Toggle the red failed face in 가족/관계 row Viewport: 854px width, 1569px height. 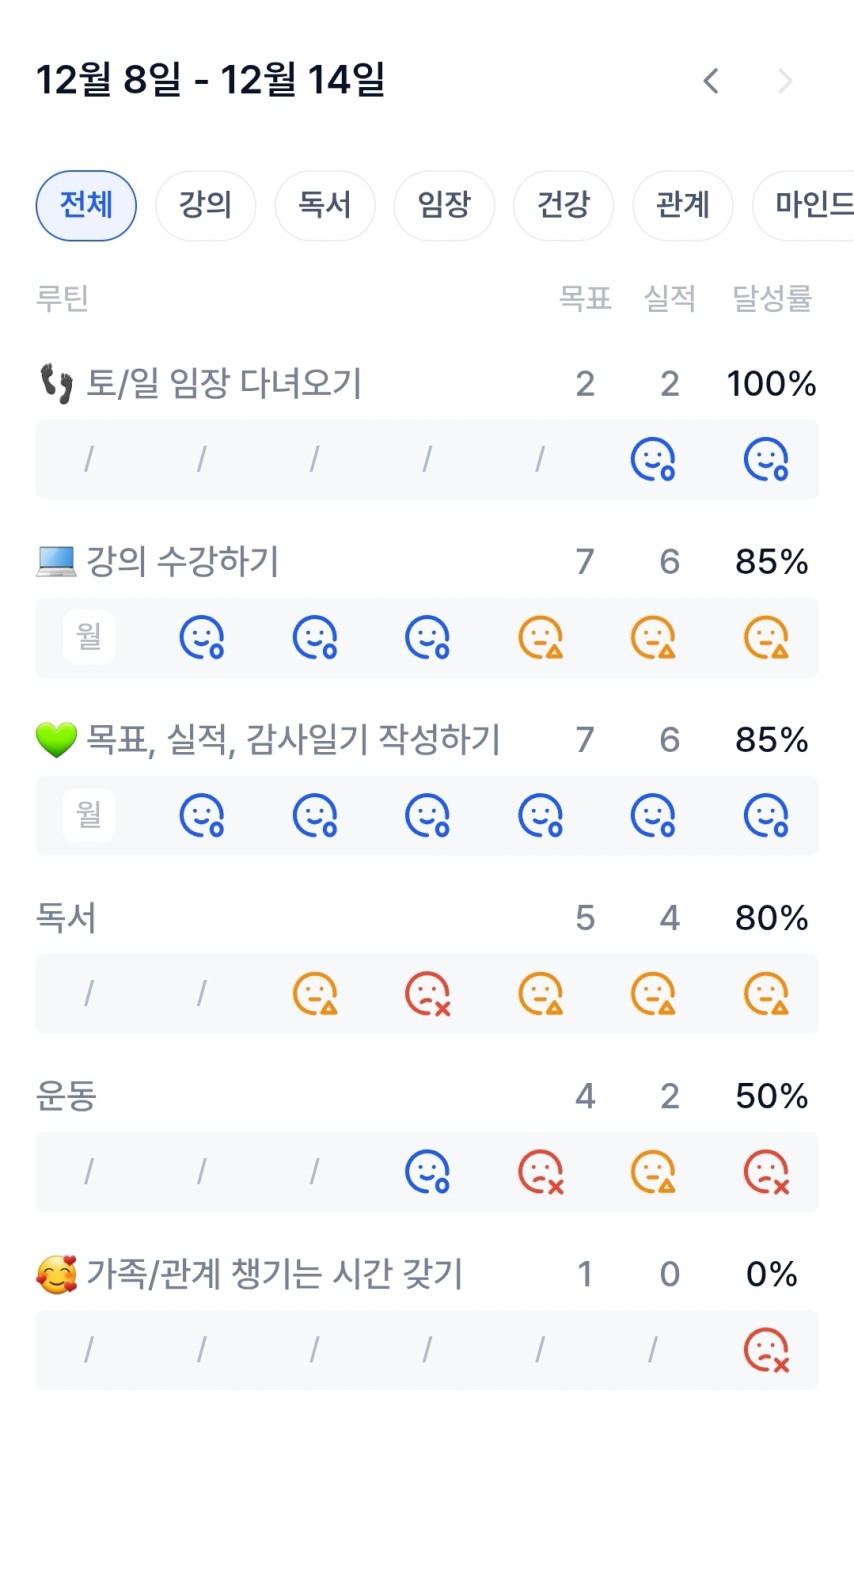[x=766, y=1350]
